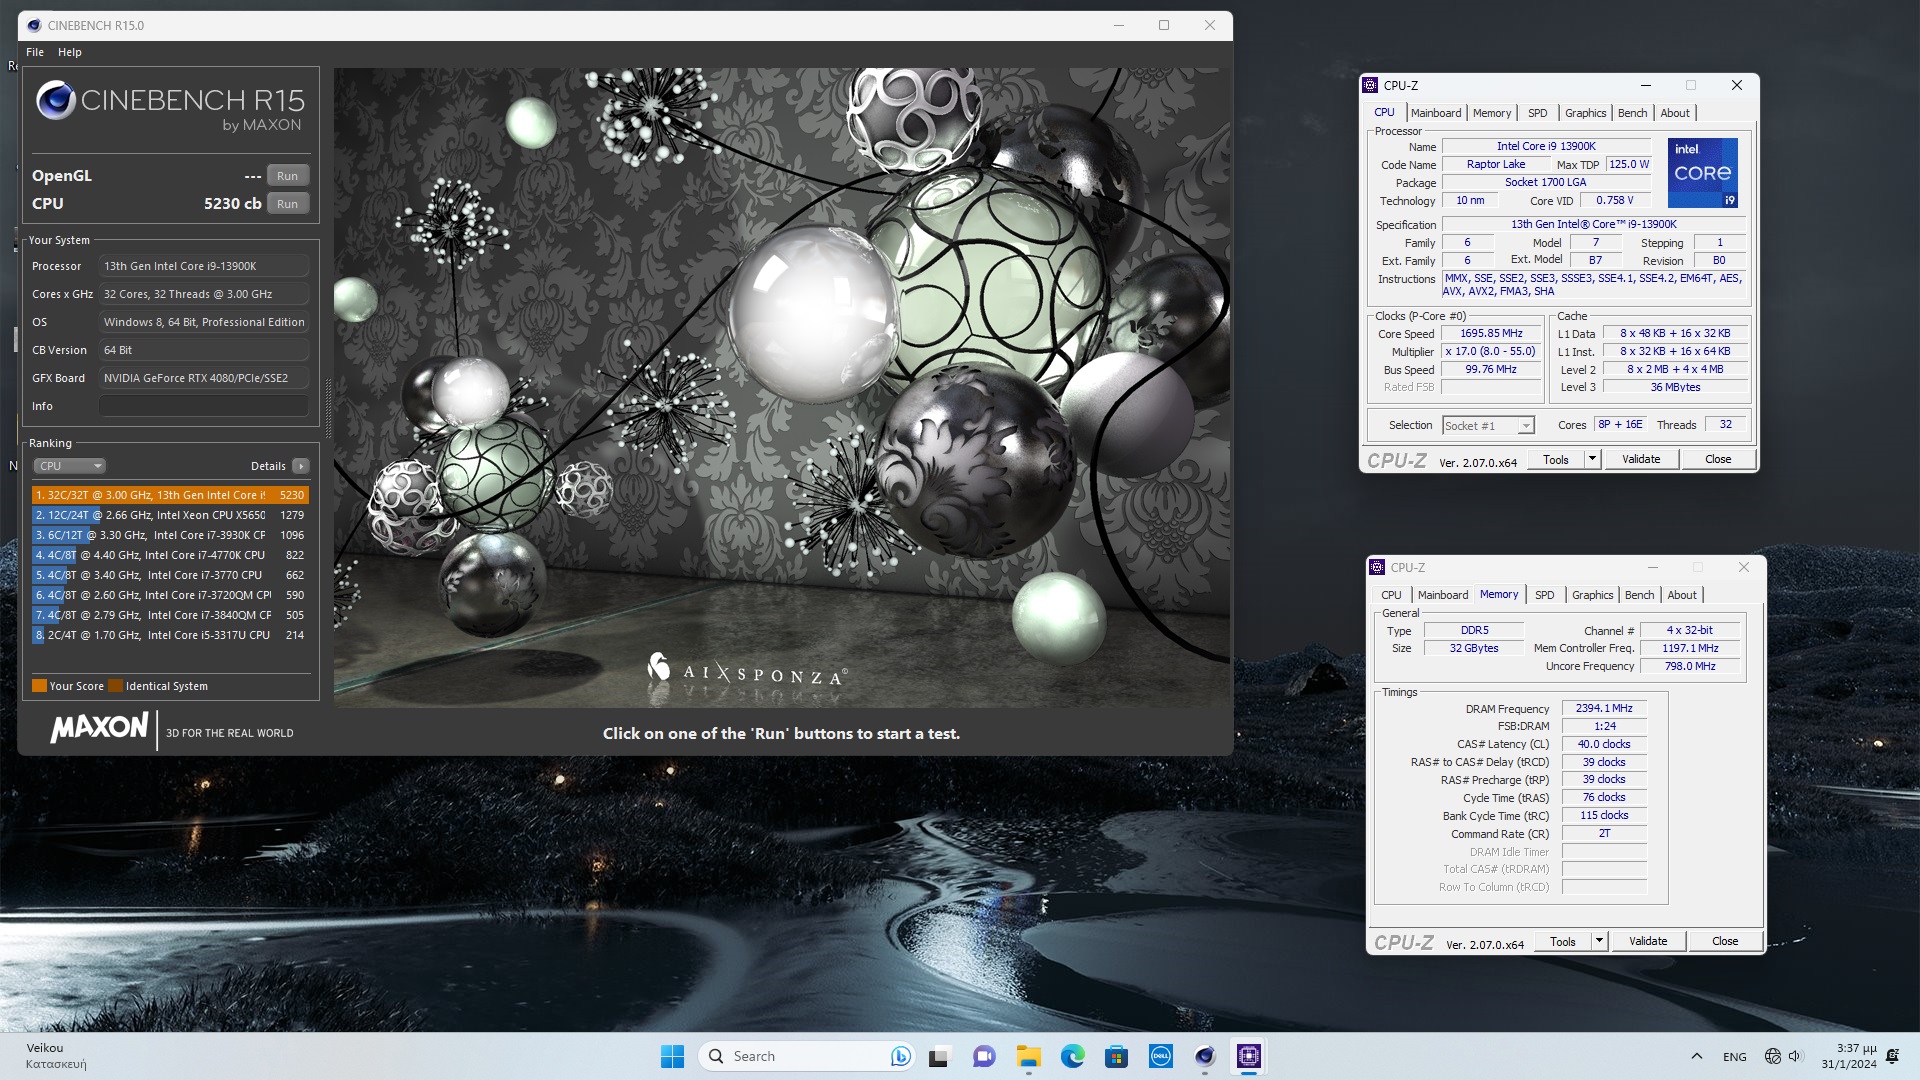Click the Info input field
1920x1080 pixels.
point(204,406)
